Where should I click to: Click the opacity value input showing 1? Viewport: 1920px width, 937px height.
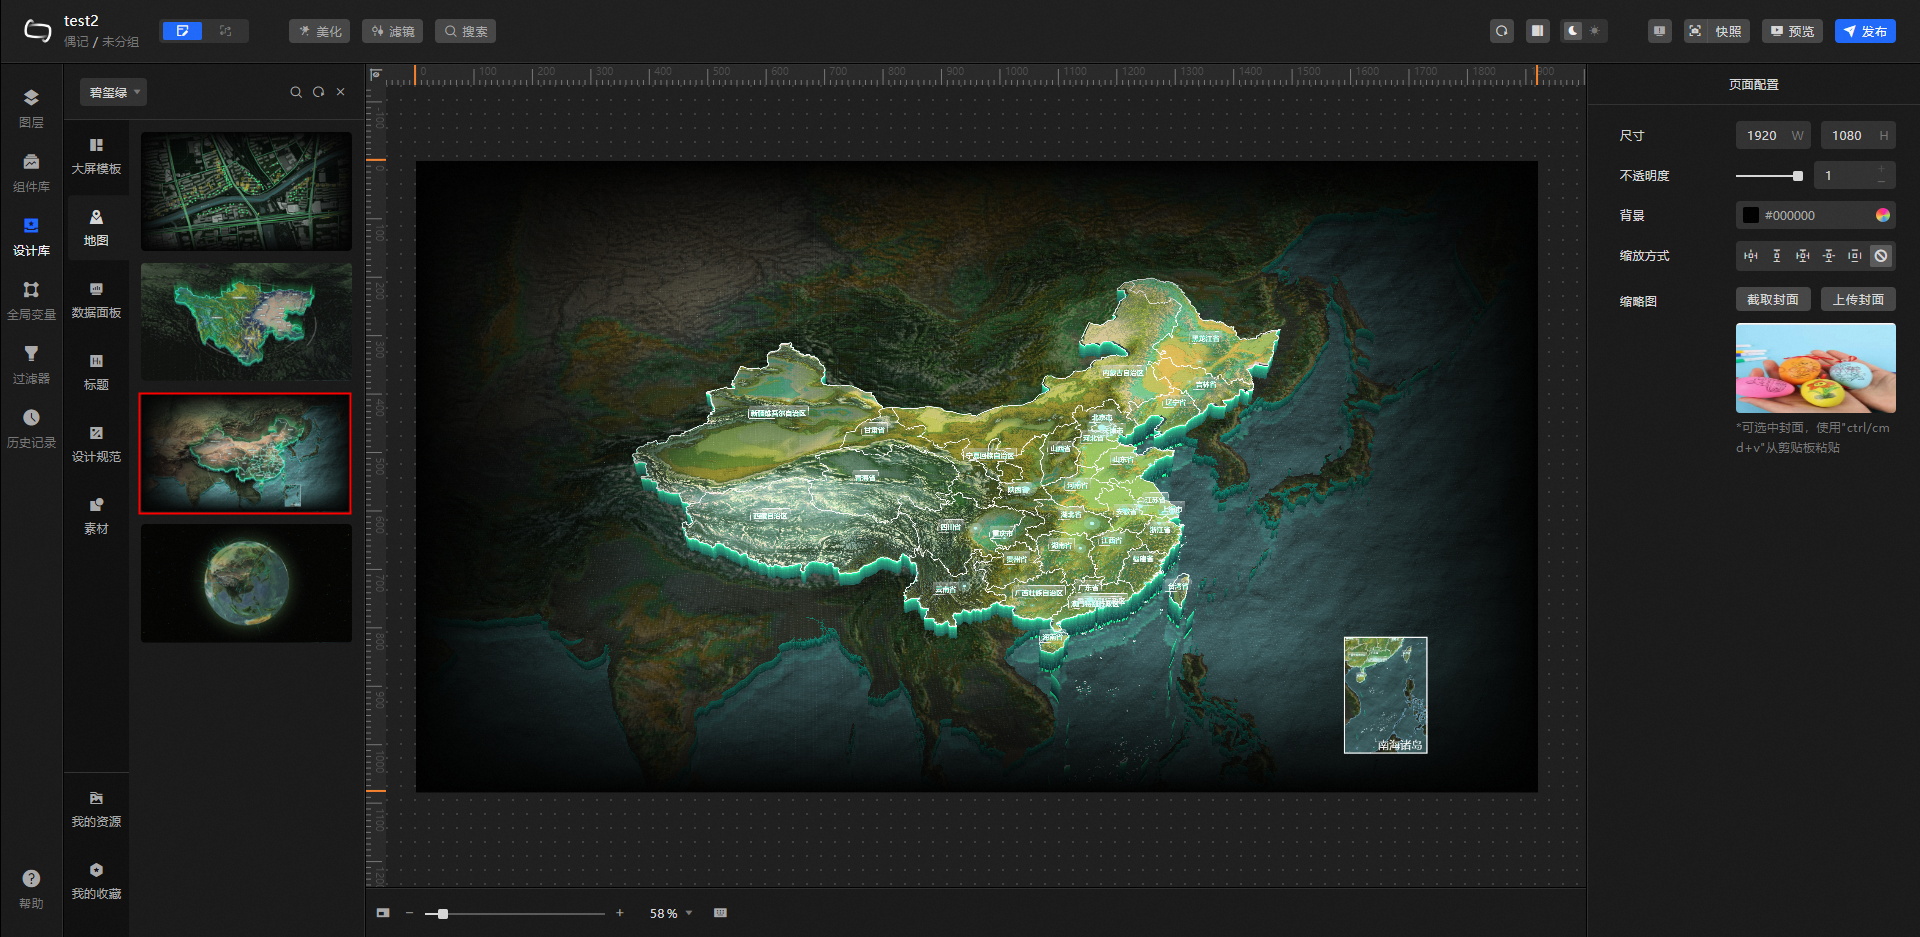[x=1855, y=176]
